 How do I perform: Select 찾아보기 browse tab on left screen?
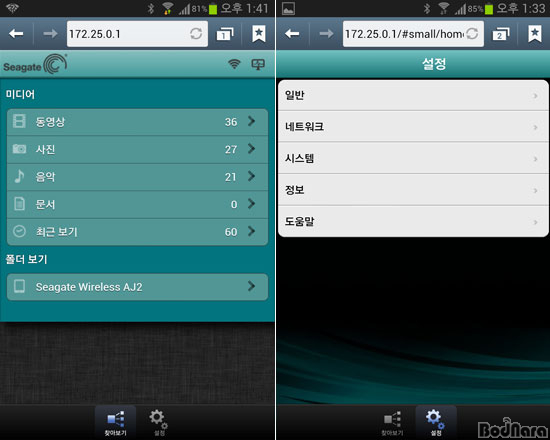[x=115, y=423]
